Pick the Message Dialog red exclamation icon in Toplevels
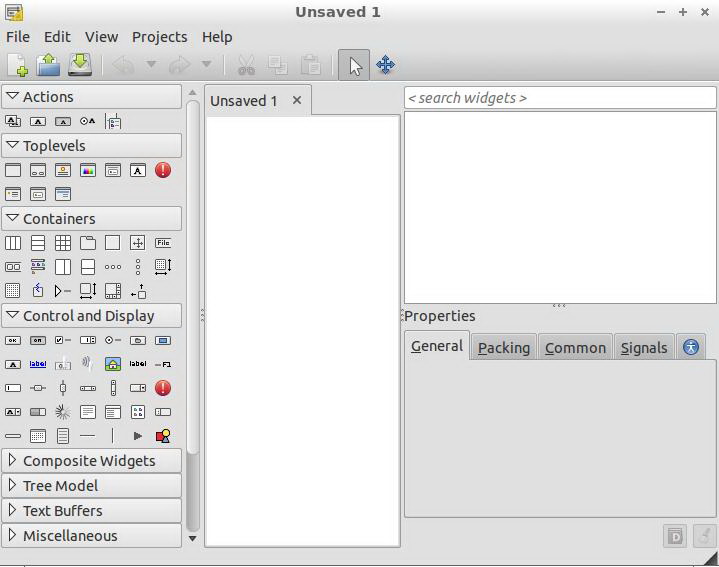The image size is (719, 567). [x=163, y=171]
